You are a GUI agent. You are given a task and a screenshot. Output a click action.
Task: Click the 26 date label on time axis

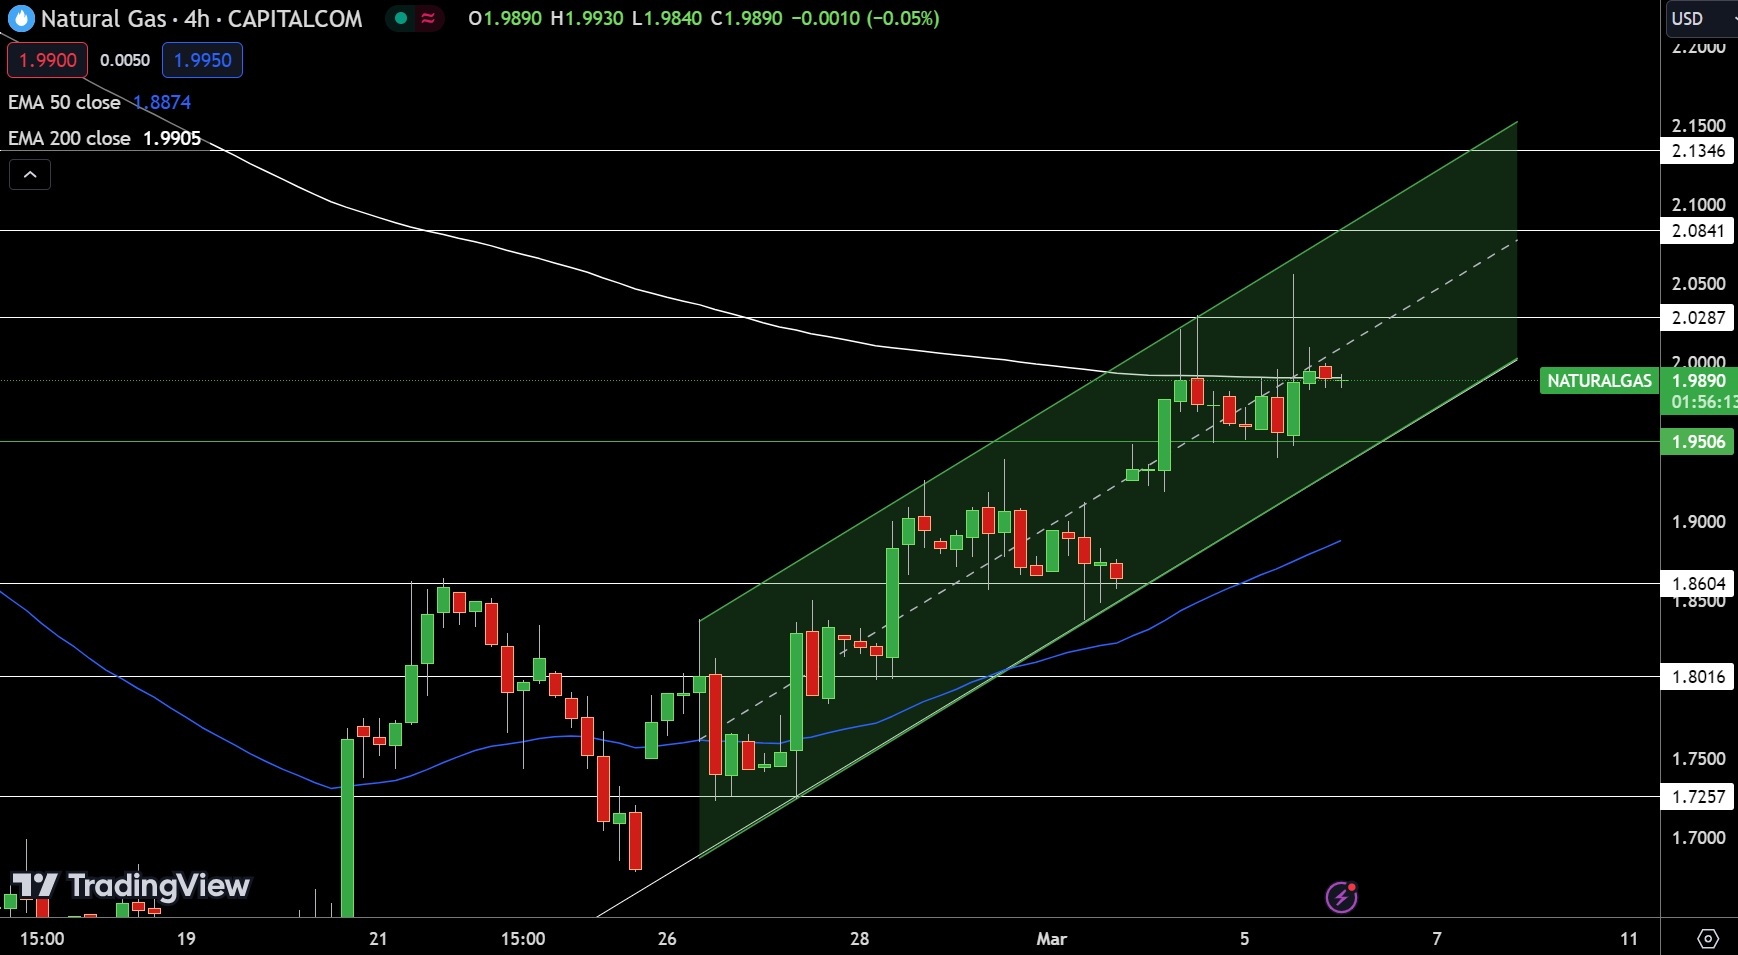(667, 939)
